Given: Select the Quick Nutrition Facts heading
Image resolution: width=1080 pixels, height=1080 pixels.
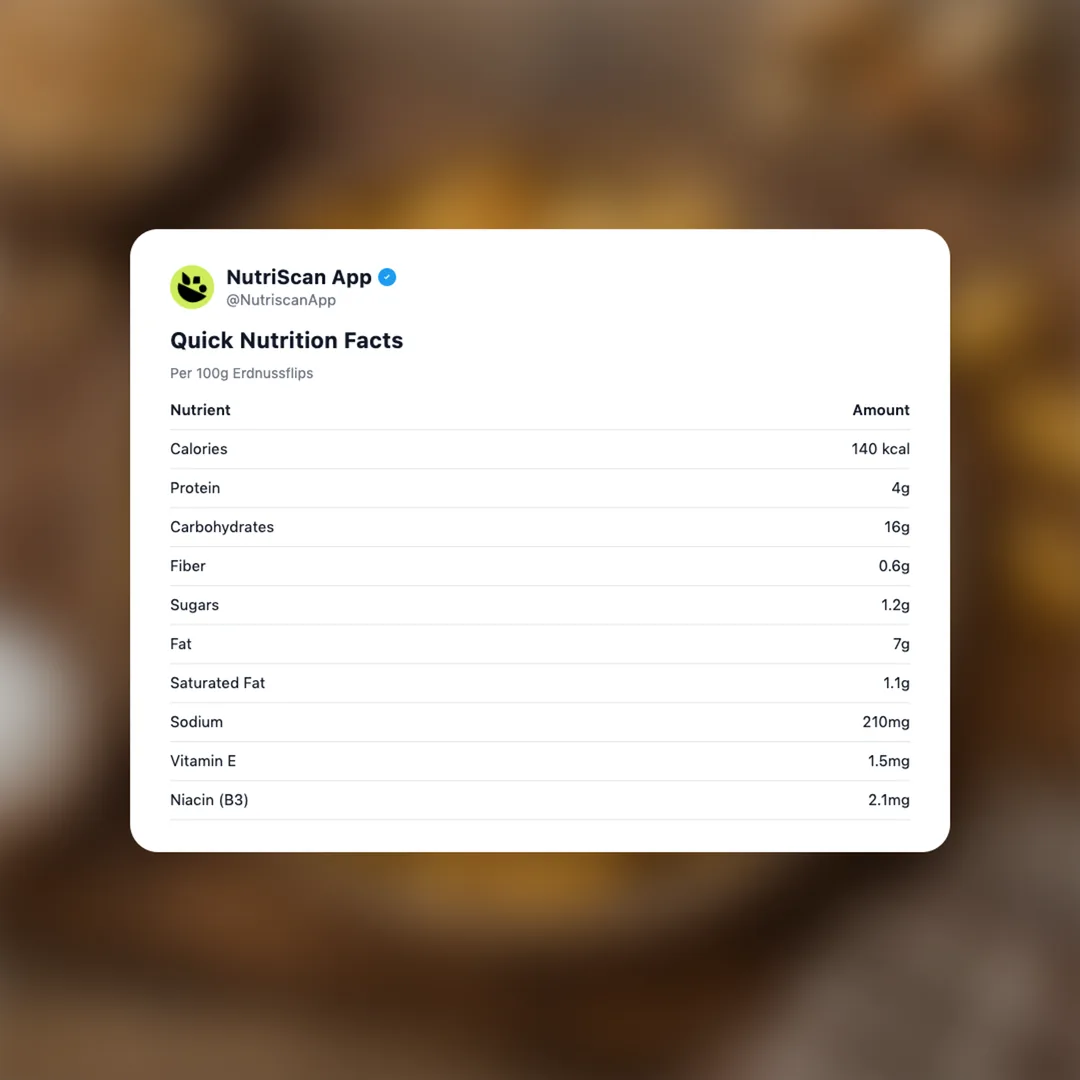Looking at the screenshot, I should point(286,340).
